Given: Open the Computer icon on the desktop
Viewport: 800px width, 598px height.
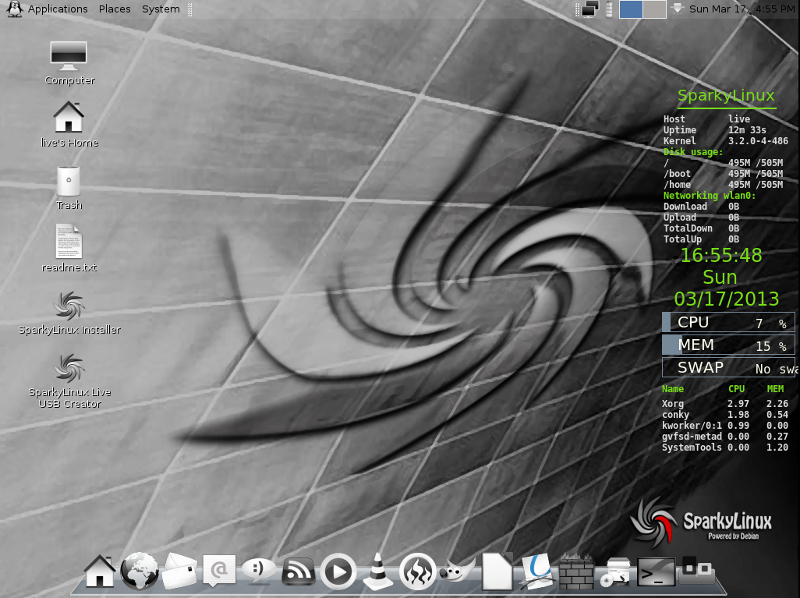Looking at the screenshot, I should (x=68, y=53).
